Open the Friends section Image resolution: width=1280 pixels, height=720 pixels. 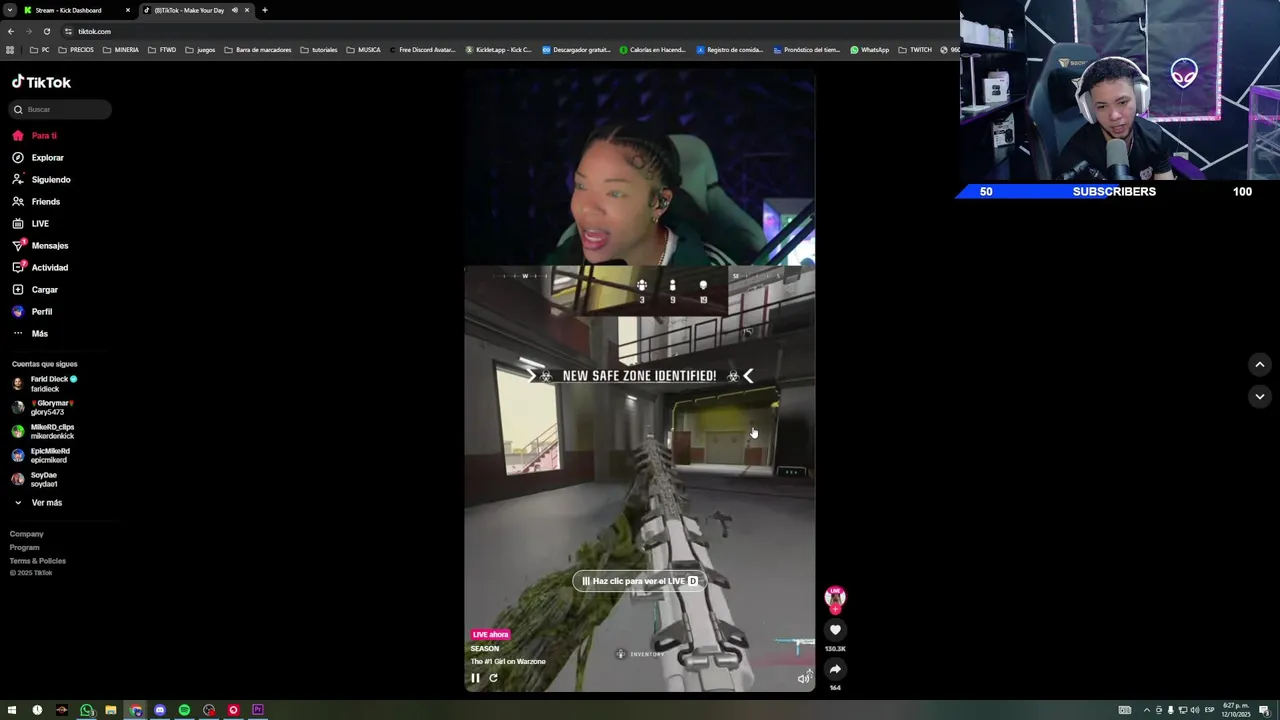point(36,202)
